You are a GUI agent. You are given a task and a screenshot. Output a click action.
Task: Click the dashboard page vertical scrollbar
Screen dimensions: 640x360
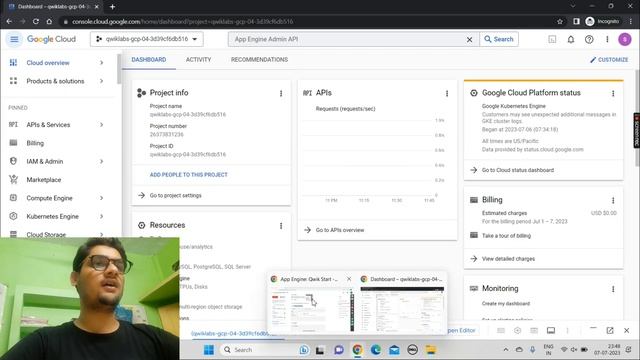(637, 118)
